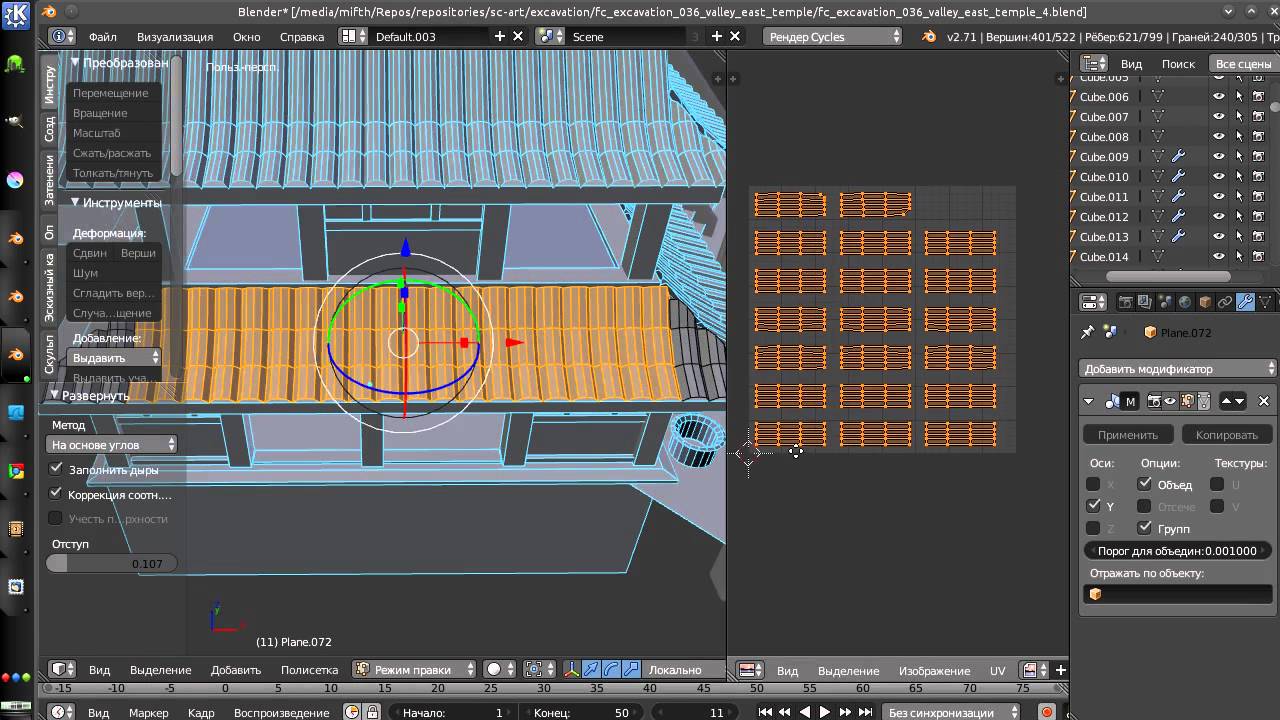
Task: Click the pin icon beside Plane.072
Action: (1089, 332)
